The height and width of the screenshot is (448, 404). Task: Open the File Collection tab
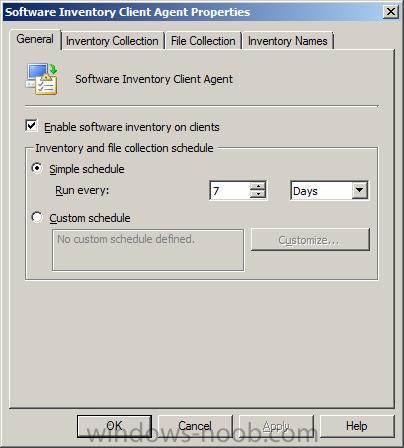(x=203, y=41)
